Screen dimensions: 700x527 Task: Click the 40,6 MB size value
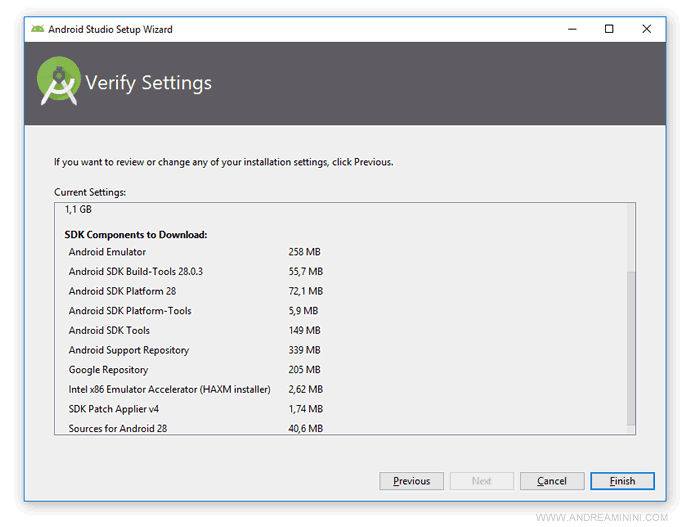point(306,428)
